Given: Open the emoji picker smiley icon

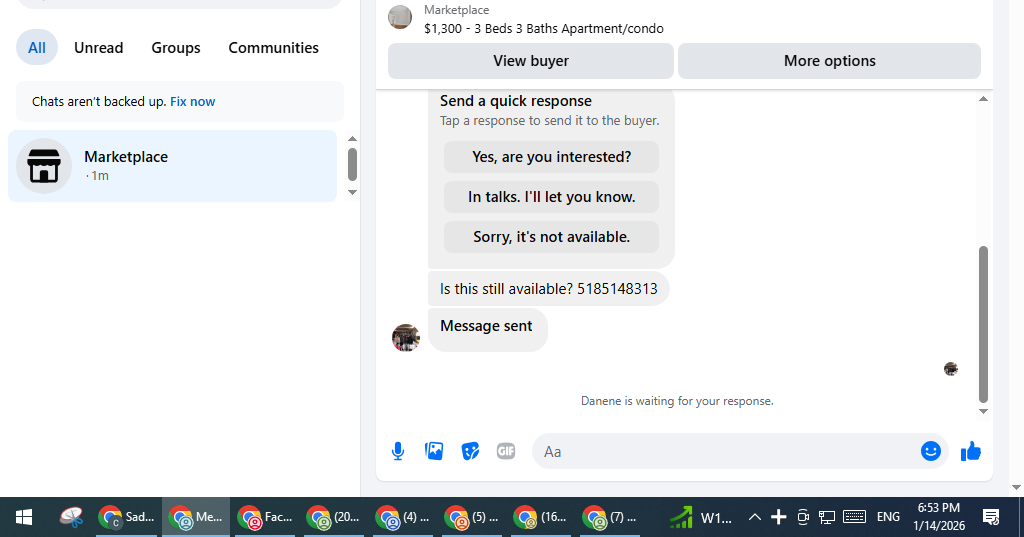Looking at the screenshot, I should pyautogui.click(x=931, y=451).
